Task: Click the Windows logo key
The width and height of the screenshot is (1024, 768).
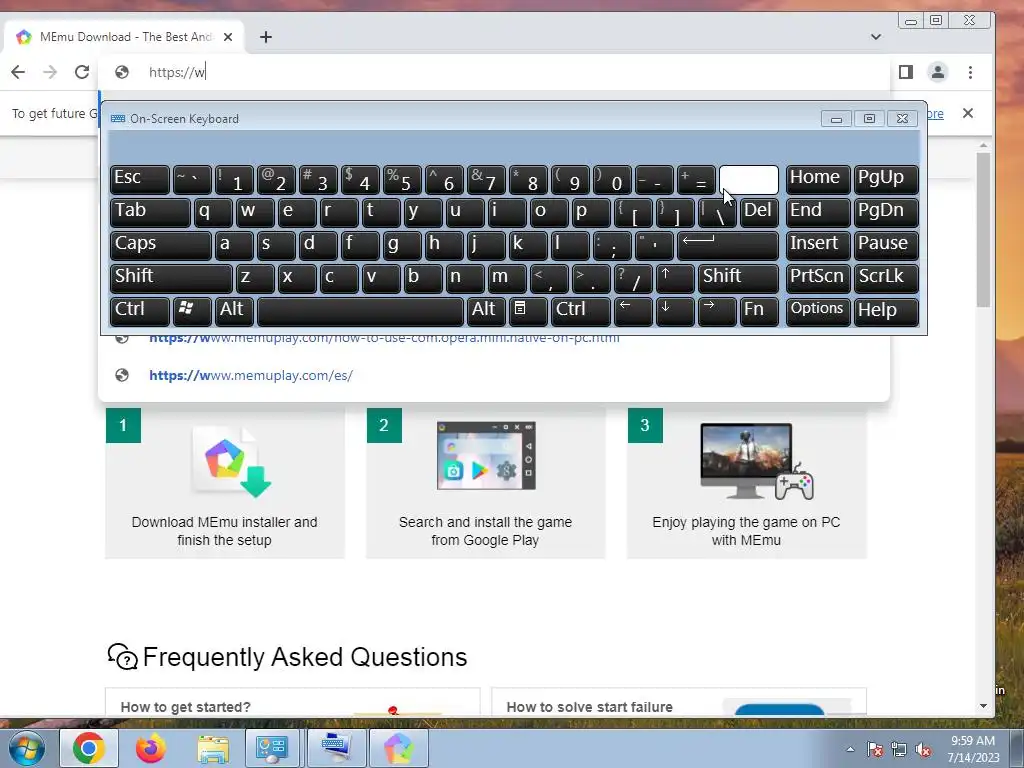Action: (191, 311)
